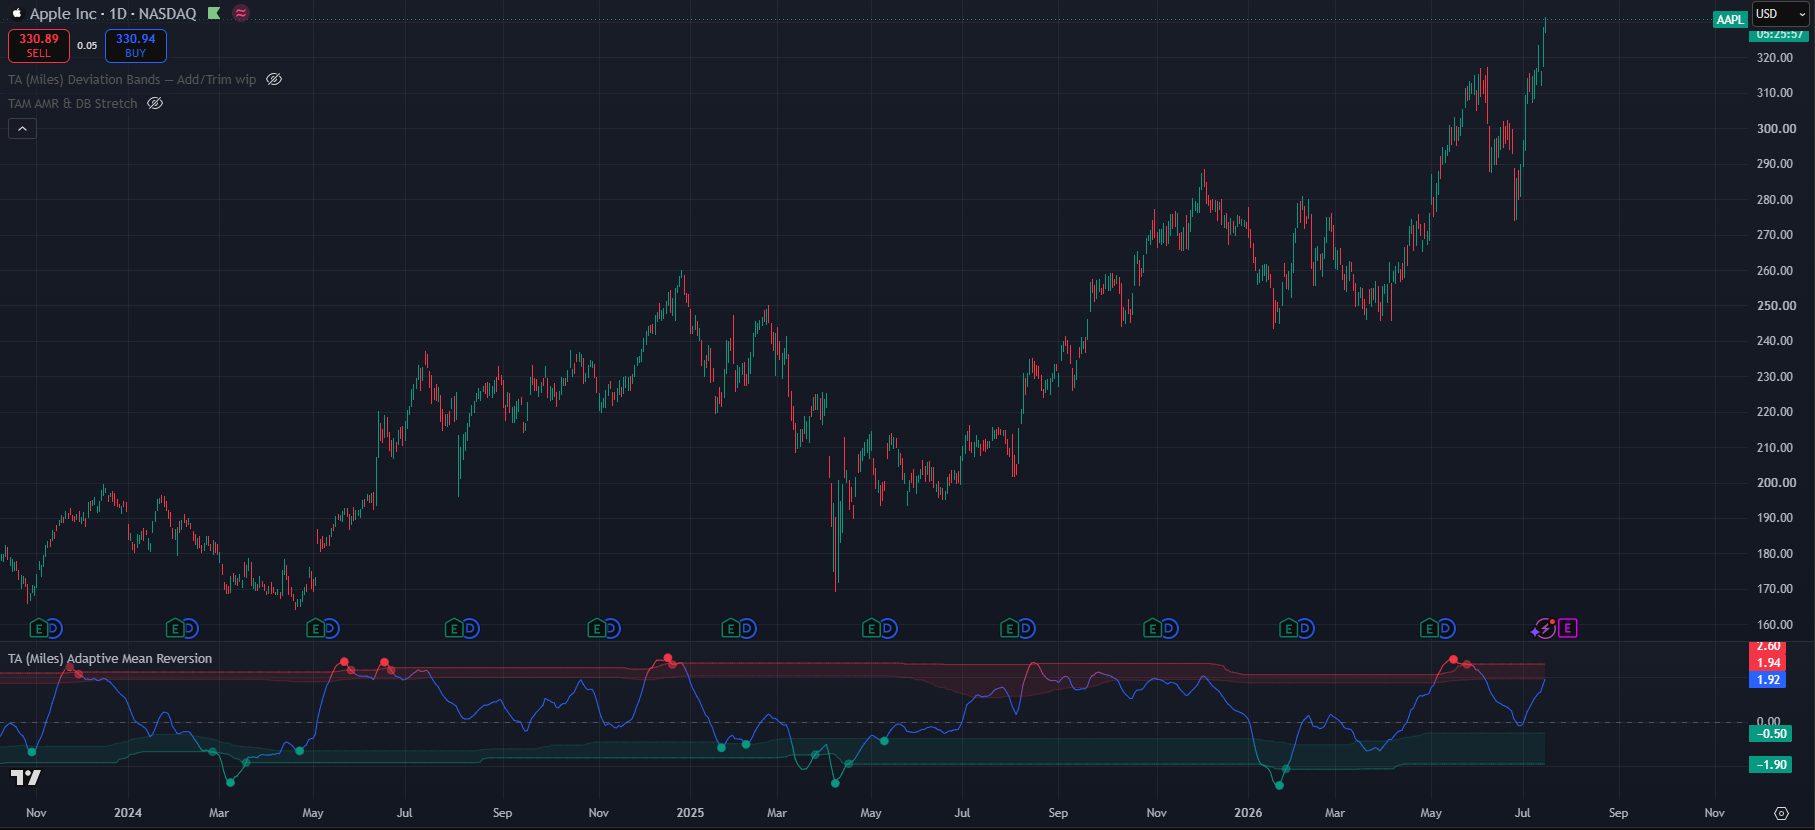Open the dividend marker for February 2024
This screenshot has width=1815, height=830.
190,628
